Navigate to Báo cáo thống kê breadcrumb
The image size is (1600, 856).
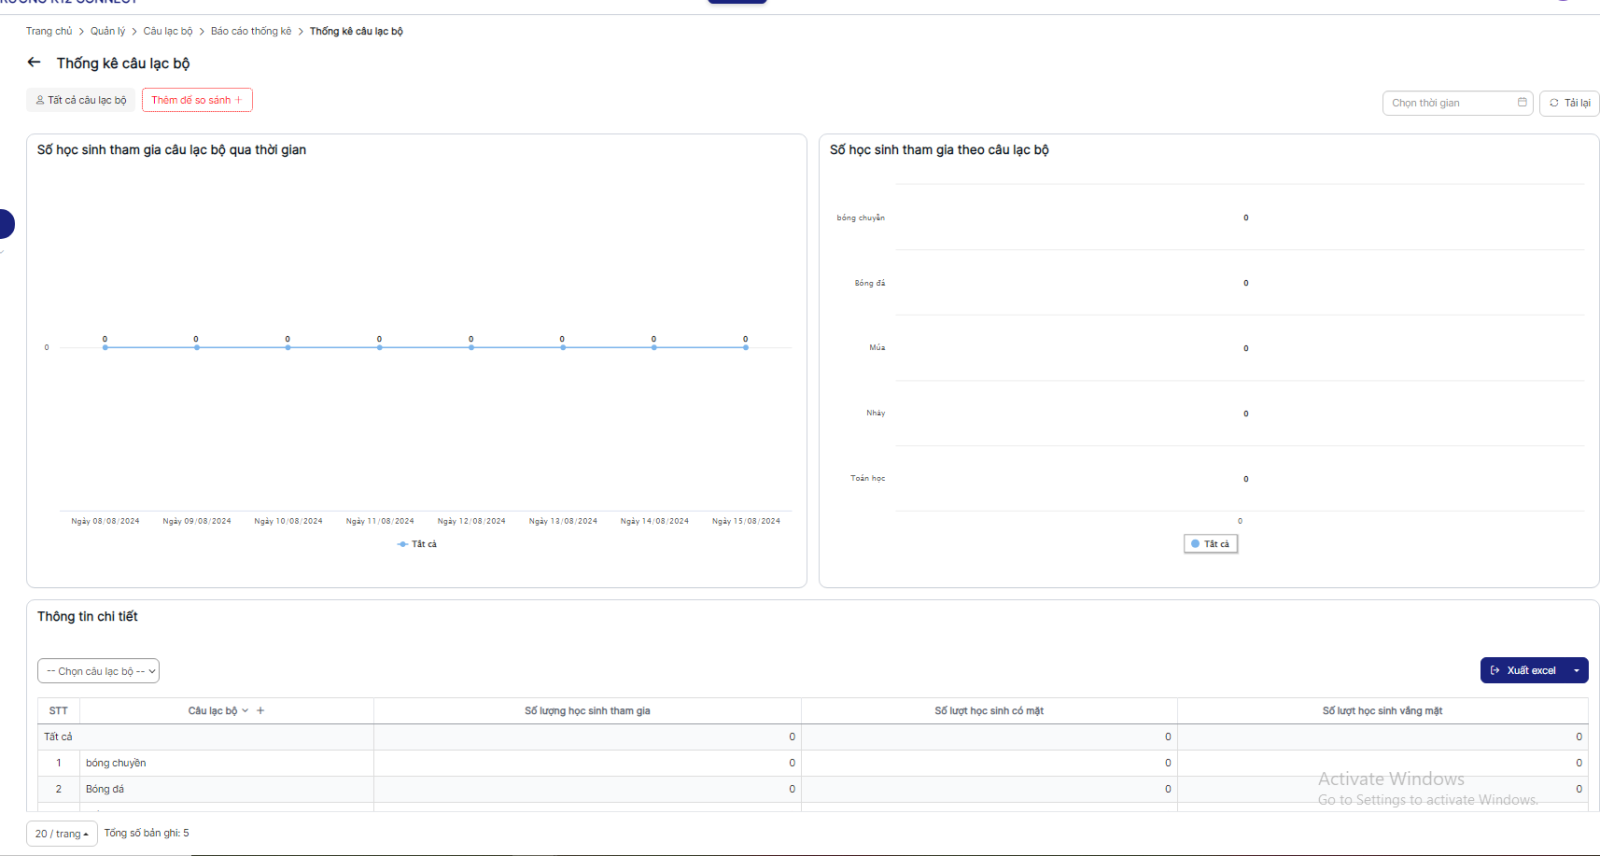[x=251, y=31]
